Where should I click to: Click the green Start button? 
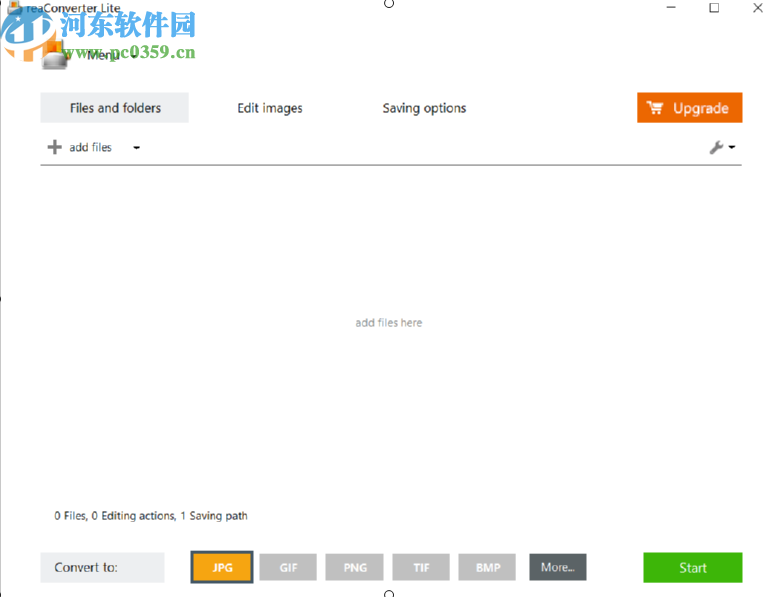[693, 567]
